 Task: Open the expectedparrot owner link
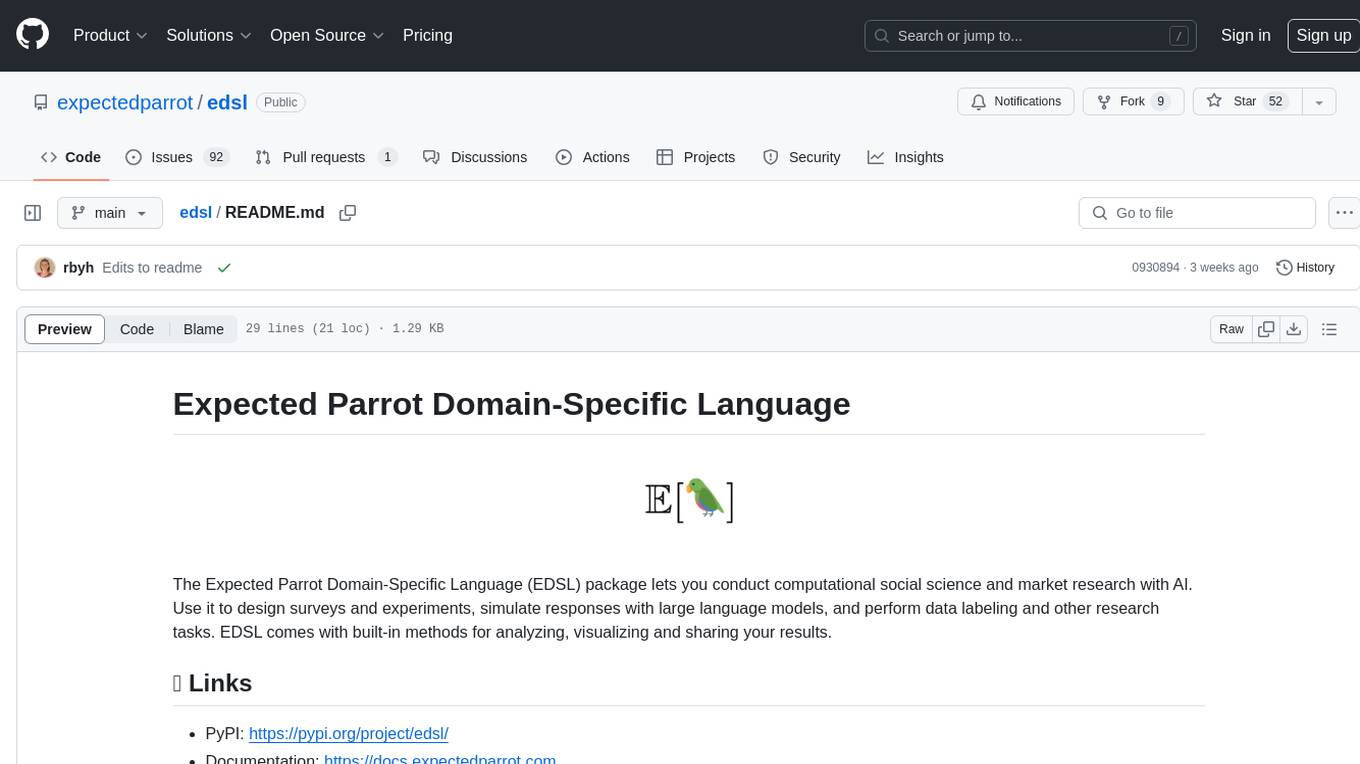[x=125, y=102]
